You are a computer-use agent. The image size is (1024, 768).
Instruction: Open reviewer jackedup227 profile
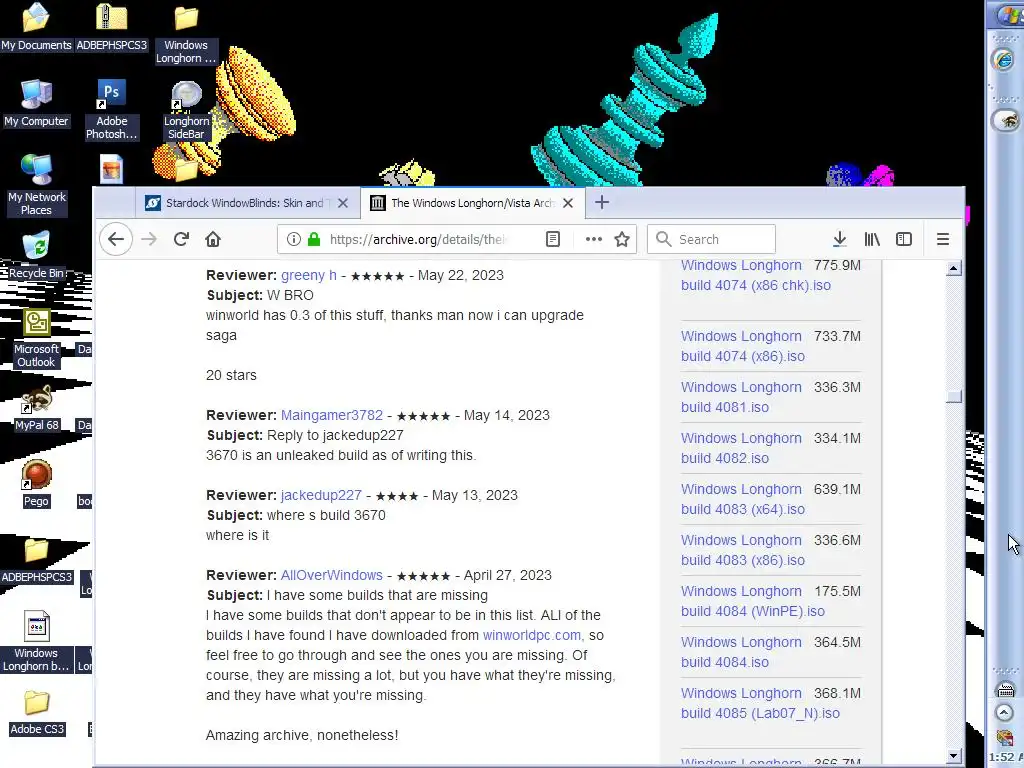click(x=321, y=495)
